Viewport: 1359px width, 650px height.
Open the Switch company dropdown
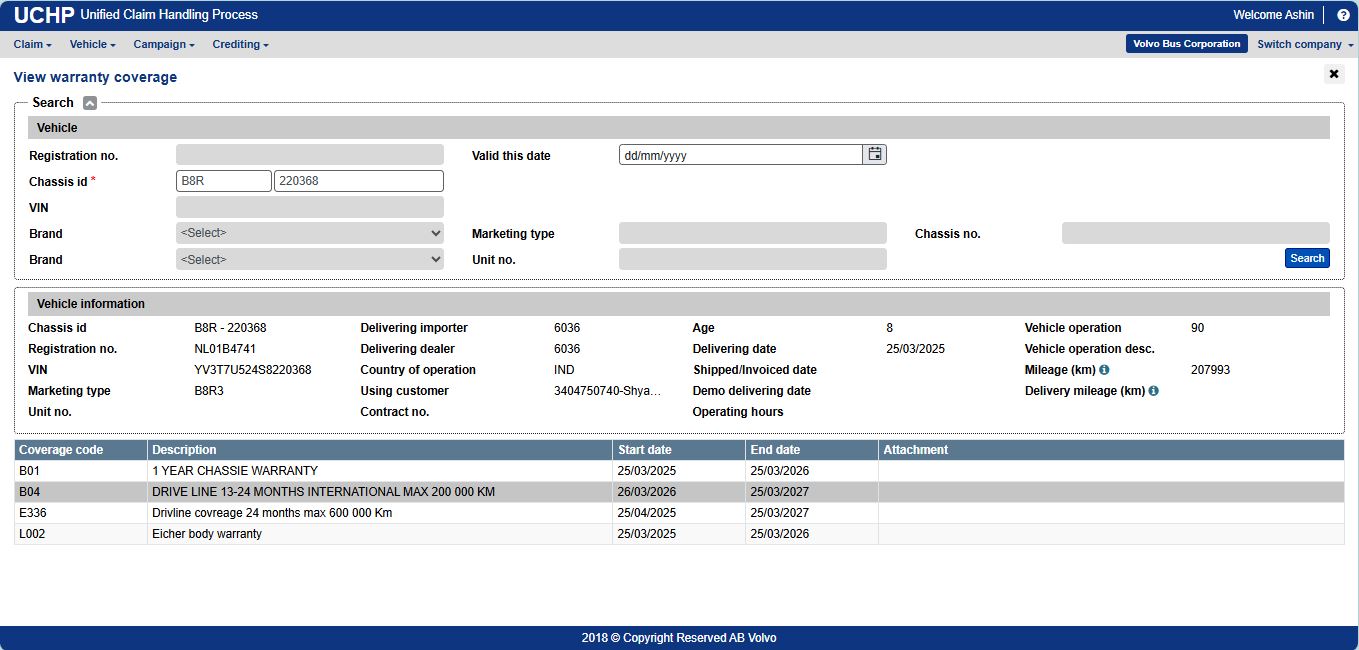coord(1304,44)
